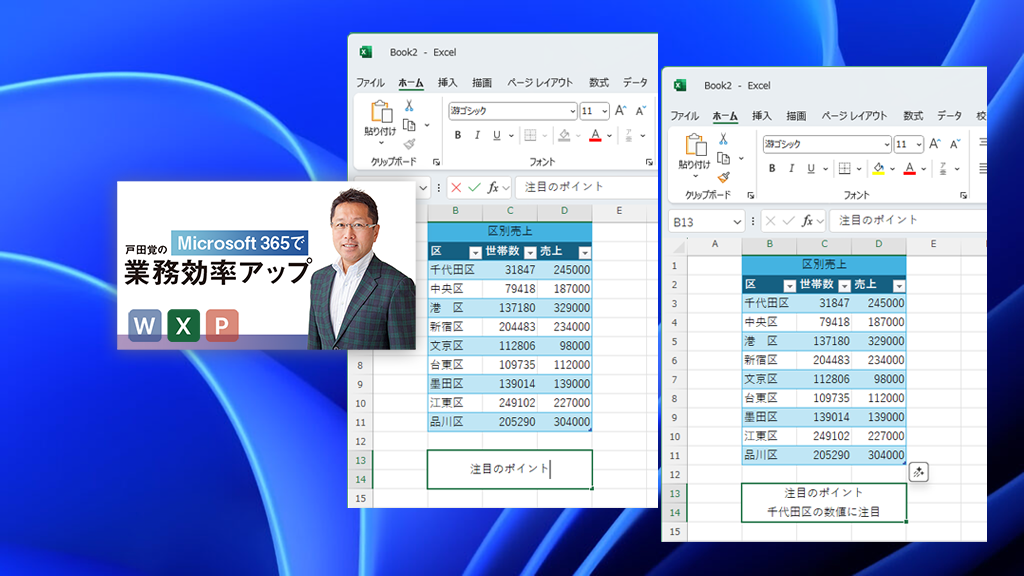The height and width of the screenshot is (576, 1024).
Task: Open 数式 tab in right Excel window
Action: [913, 116]
